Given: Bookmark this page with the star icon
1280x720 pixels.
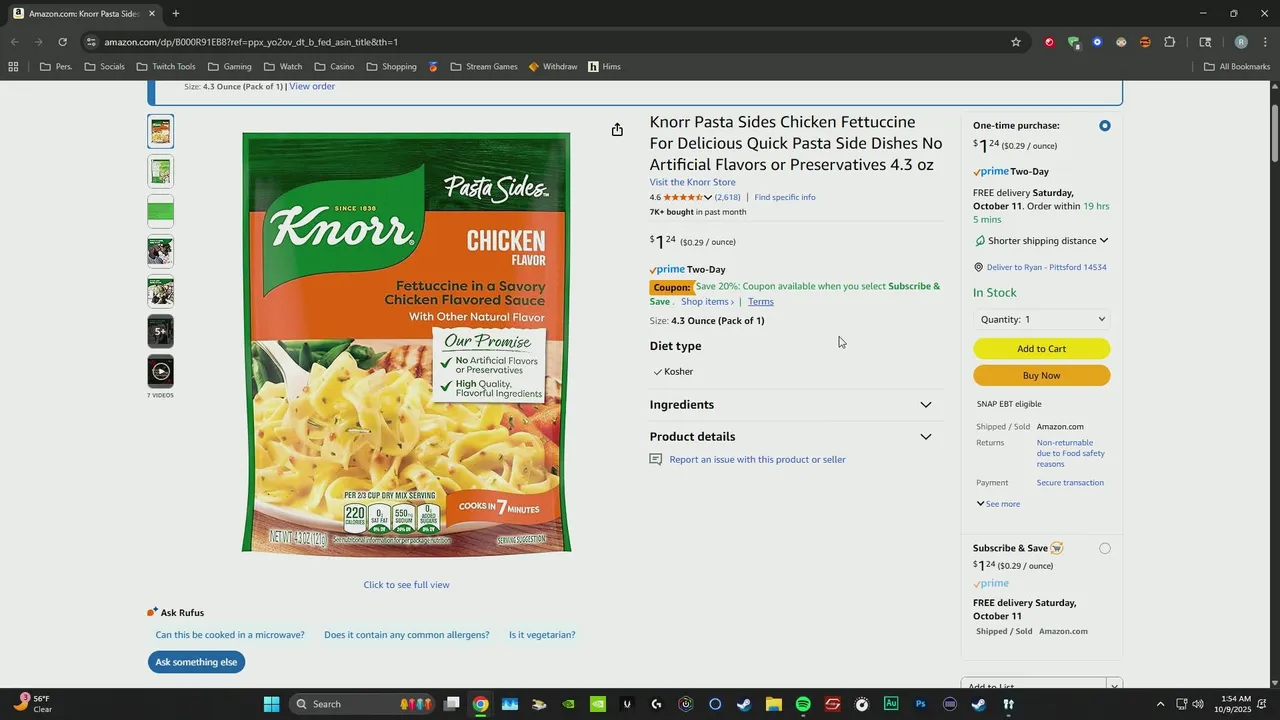Looking at the screenshot, I should [1016, 42].
